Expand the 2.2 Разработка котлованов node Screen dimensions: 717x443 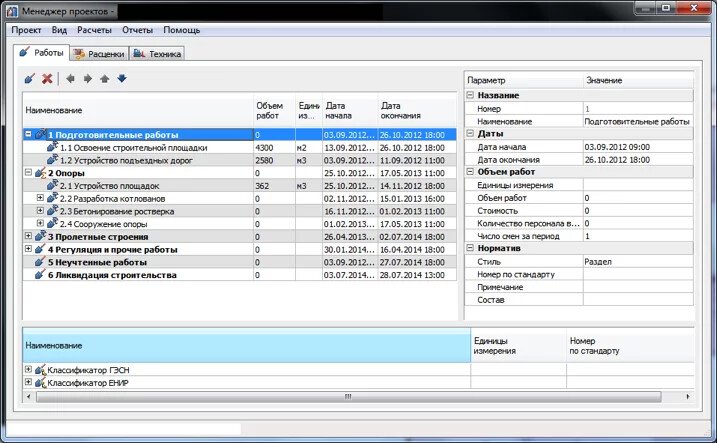click(40, 198)
